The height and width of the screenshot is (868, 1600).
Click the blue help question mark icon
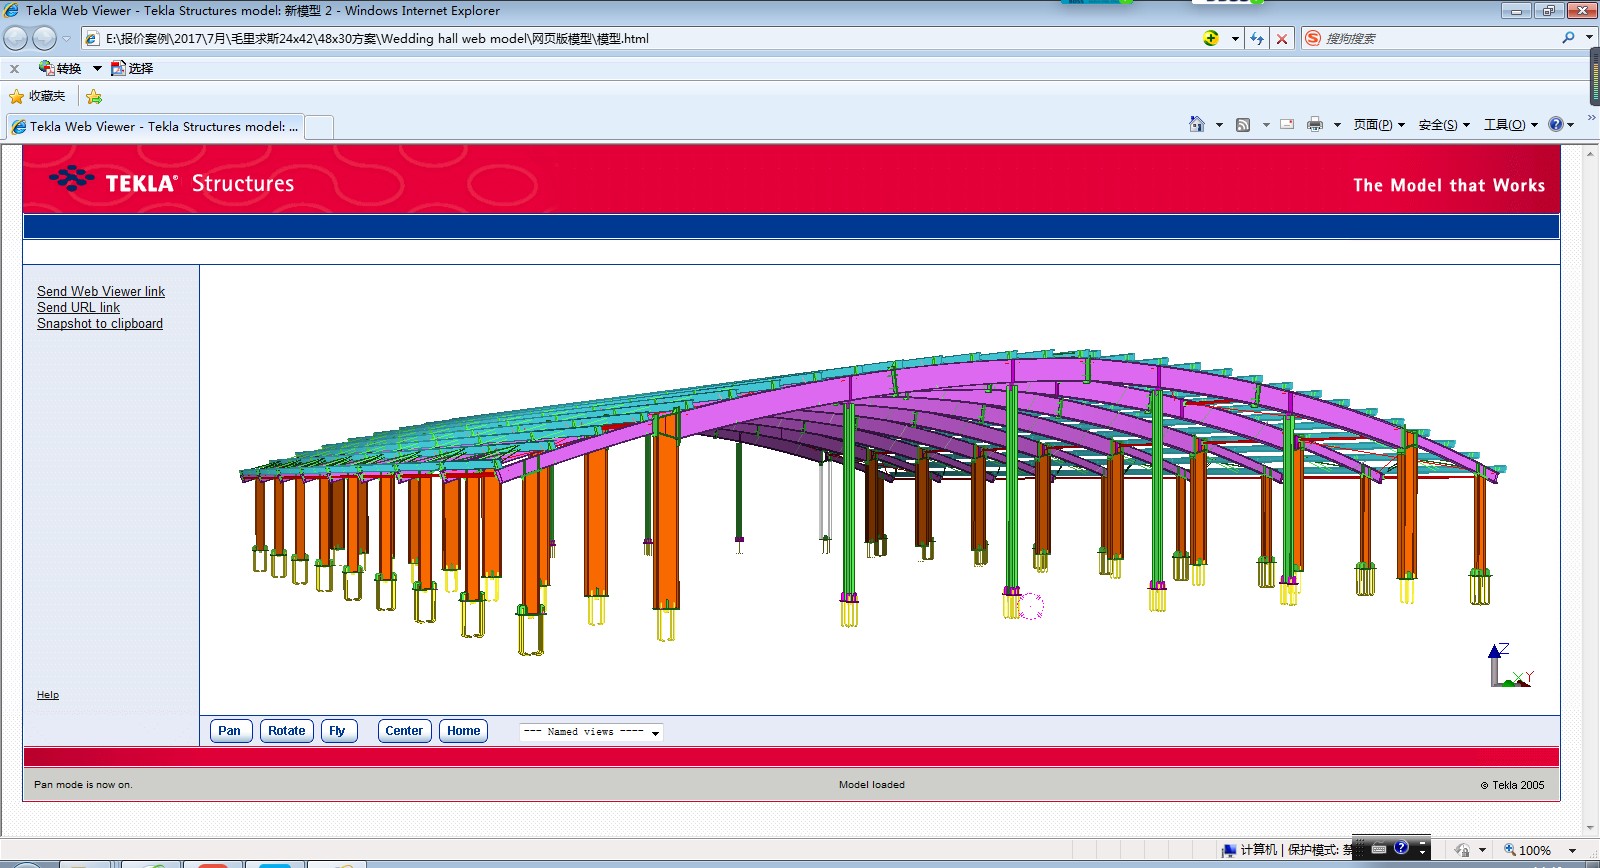tap(1556, 124)
